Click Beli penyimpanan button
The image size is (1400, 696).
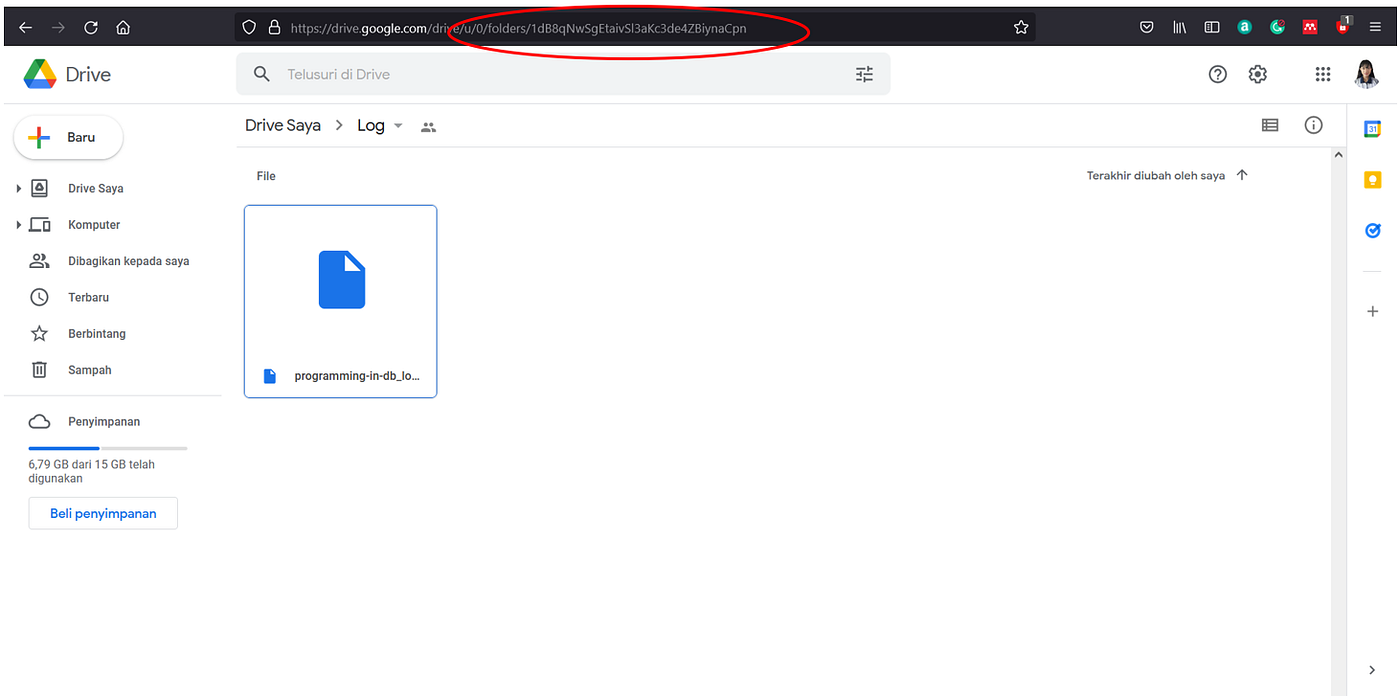point(103,513)
